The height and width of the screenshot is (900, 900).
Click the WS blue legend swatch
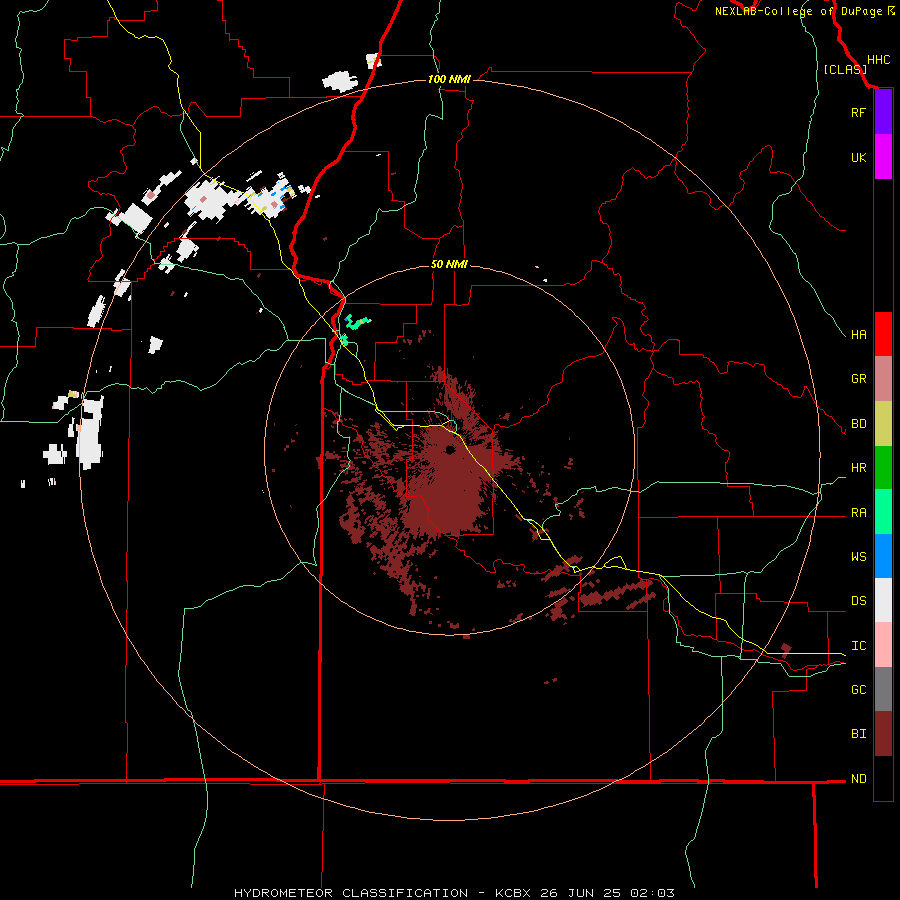[x=883, y=556]
